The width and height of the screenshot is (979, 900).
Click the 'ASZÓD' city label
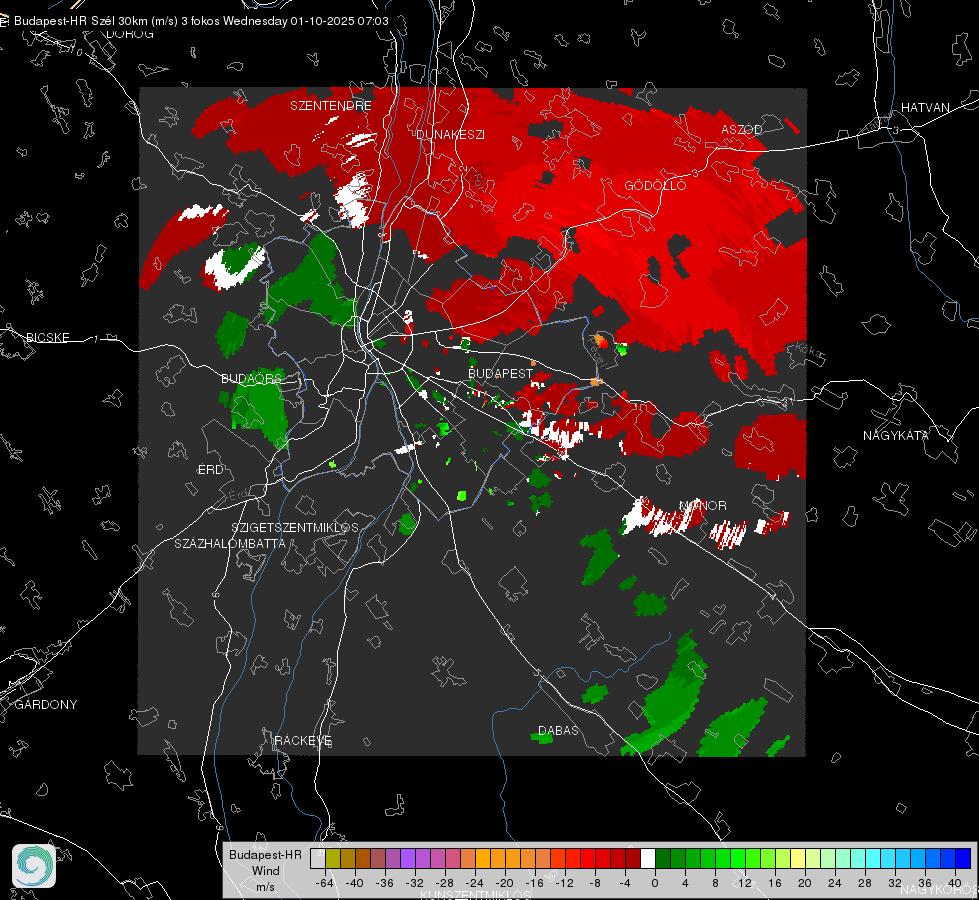(742, 129)
